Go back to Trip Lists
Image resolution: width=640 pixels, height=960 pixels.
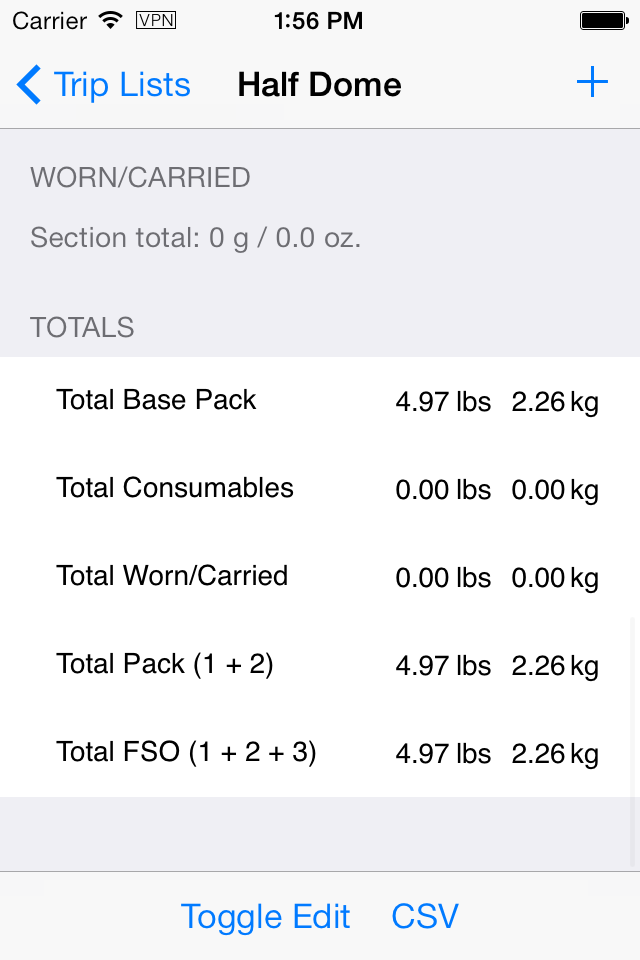(x=104, y=84)
